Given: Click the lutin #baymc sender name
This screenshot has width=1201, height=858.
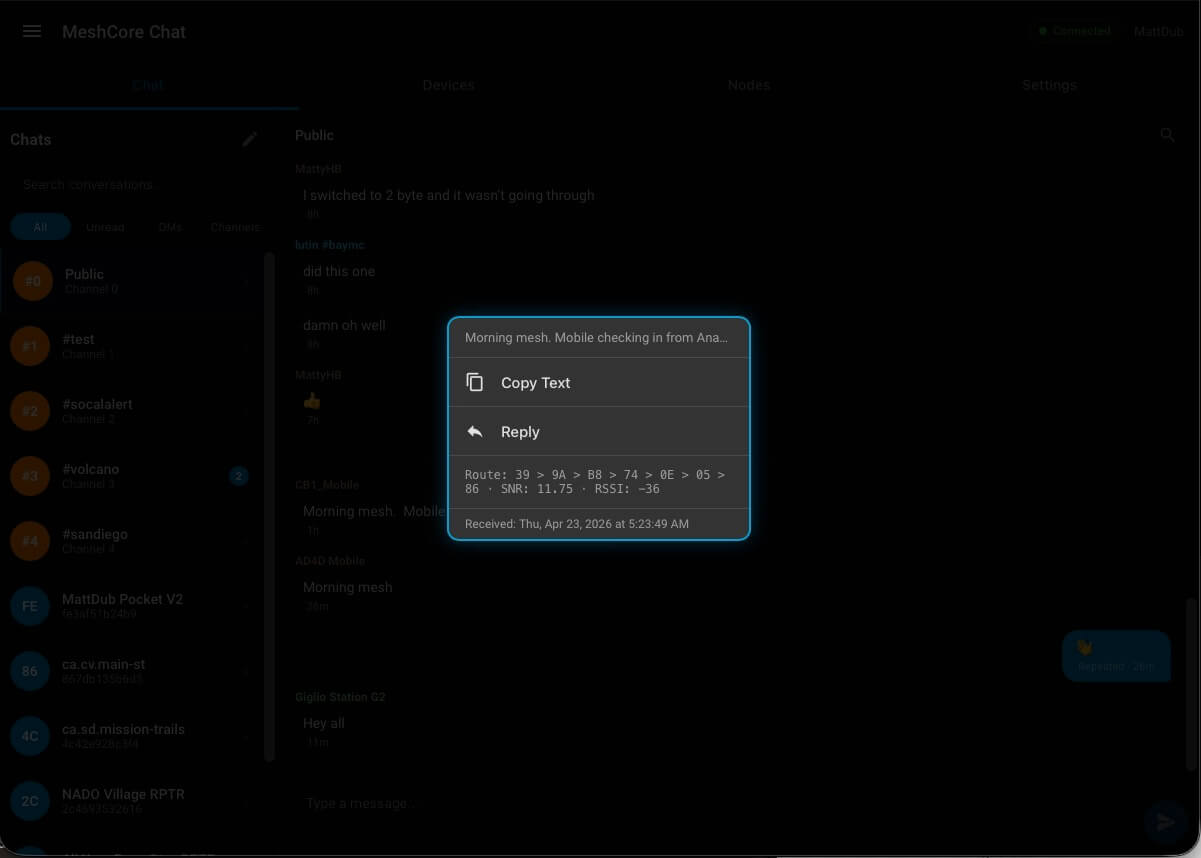Looking at the screenshot, I should point(329,245).
